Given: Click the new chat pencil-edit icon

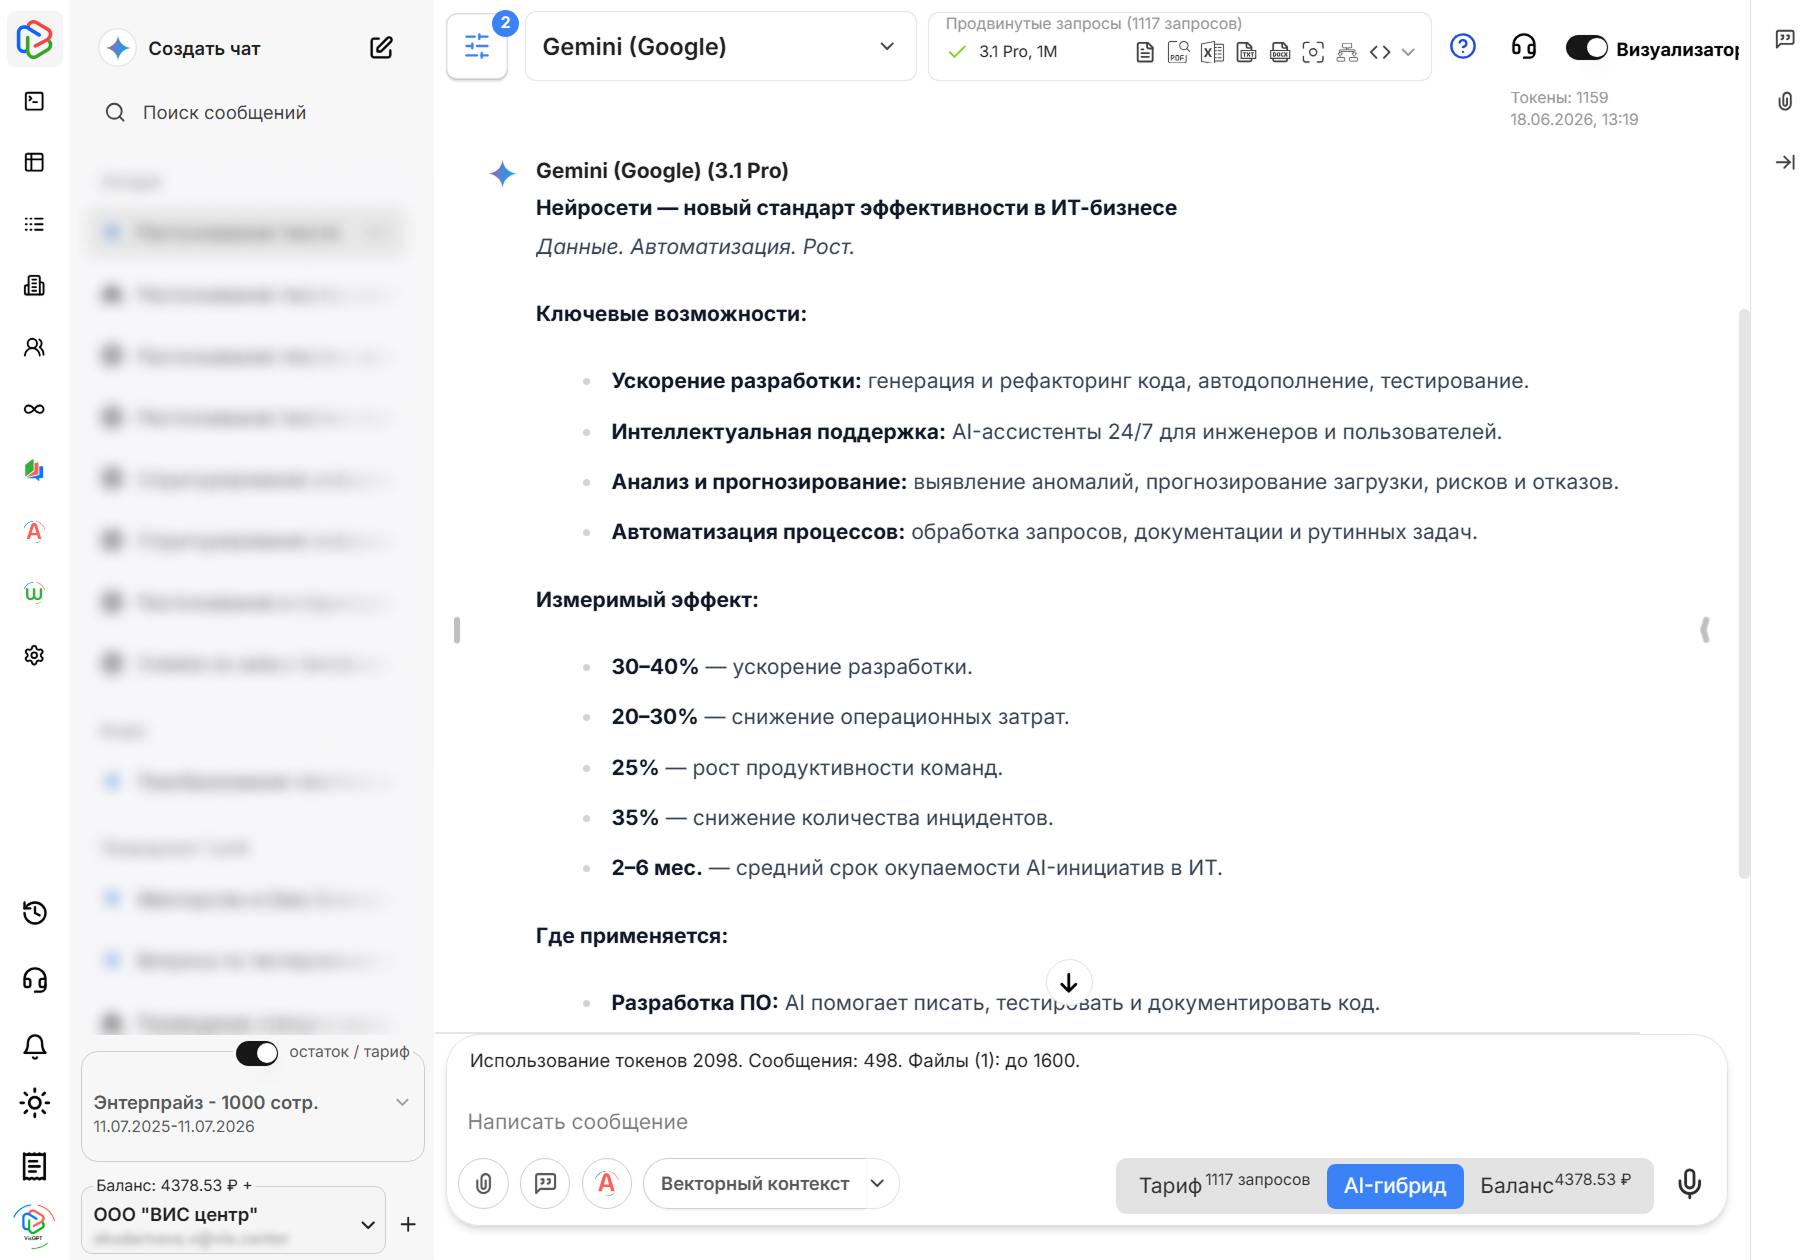Looking at the screenshot, I should point(381,47).
